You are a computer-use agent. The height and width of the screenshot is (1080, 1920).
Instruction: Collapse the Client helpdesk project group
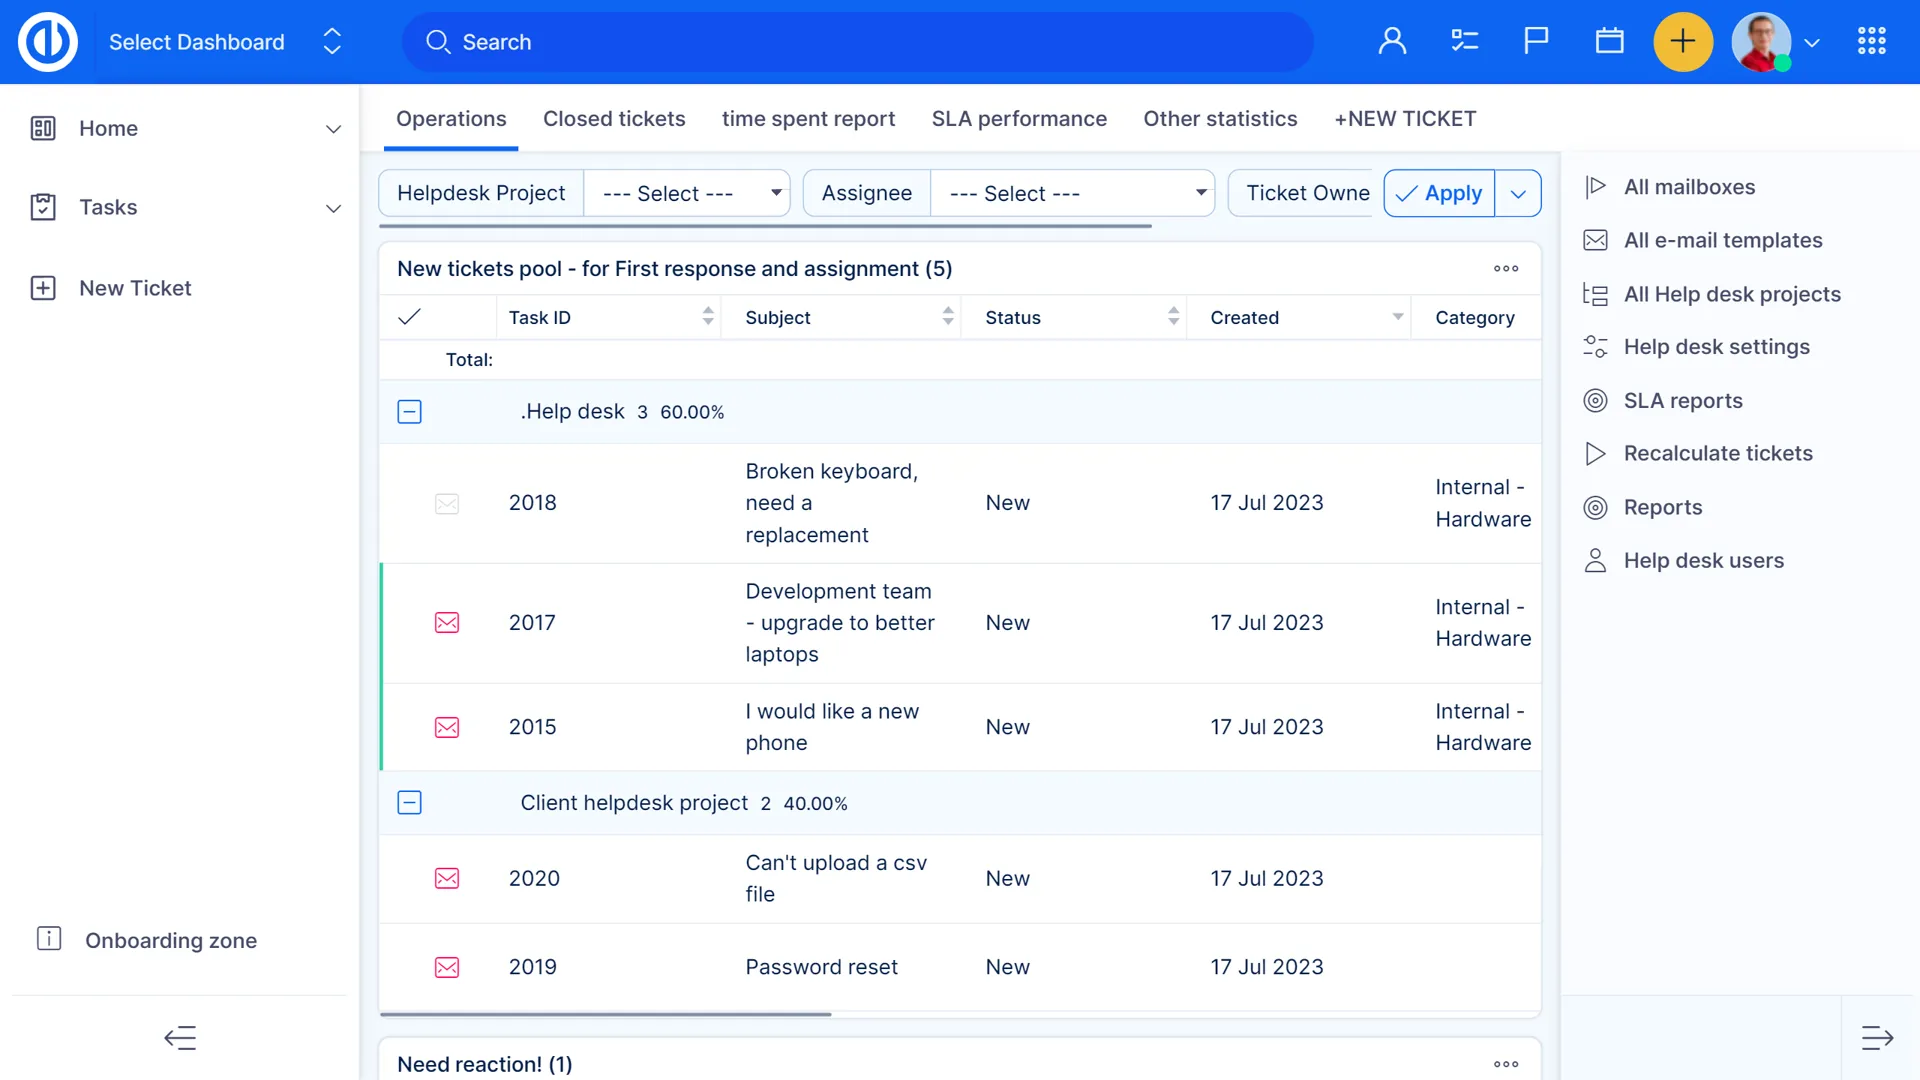pyautogui.click(x=409, y=803)
